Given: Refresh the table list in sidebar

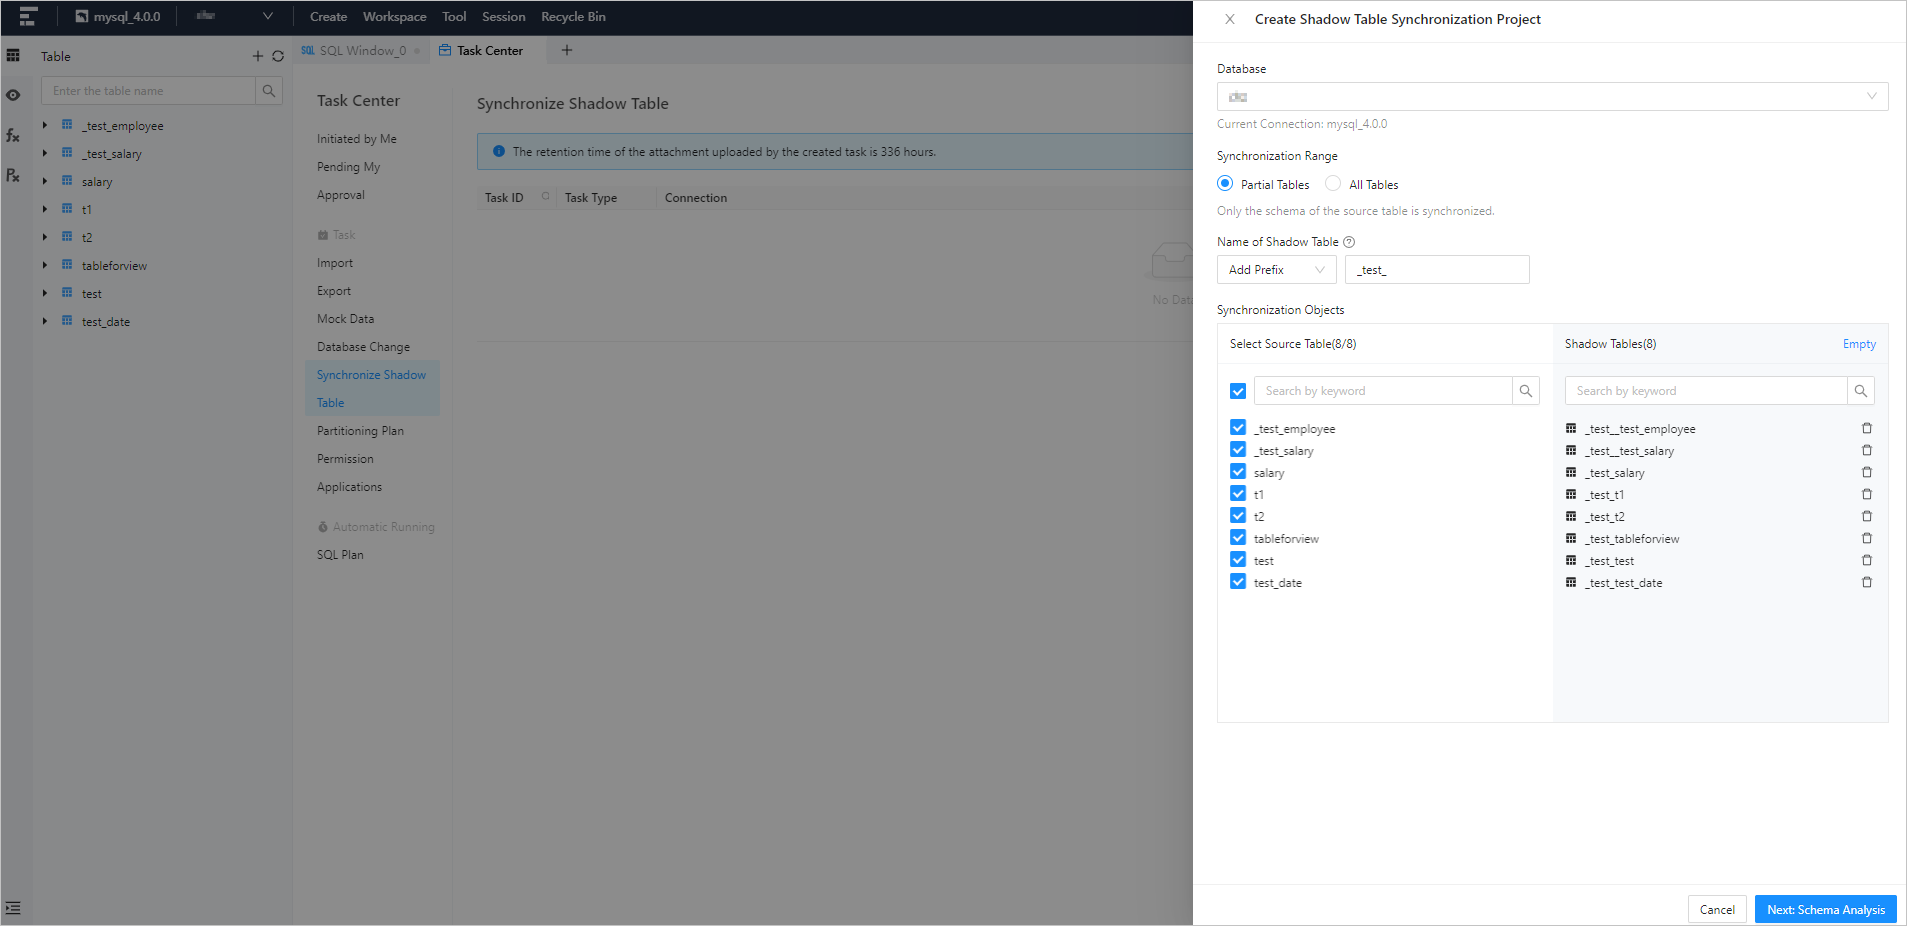Looking at the screenshot, I should click(278, 57).
